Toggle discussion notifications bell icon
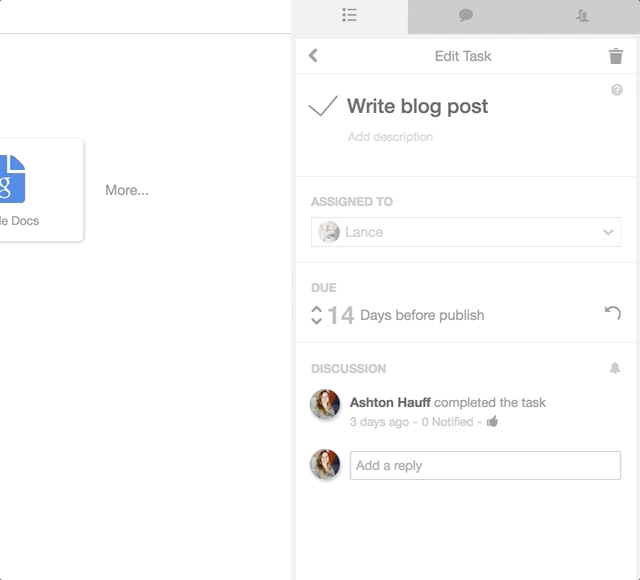This screenshot has width=640, height=580. [615, 368]
